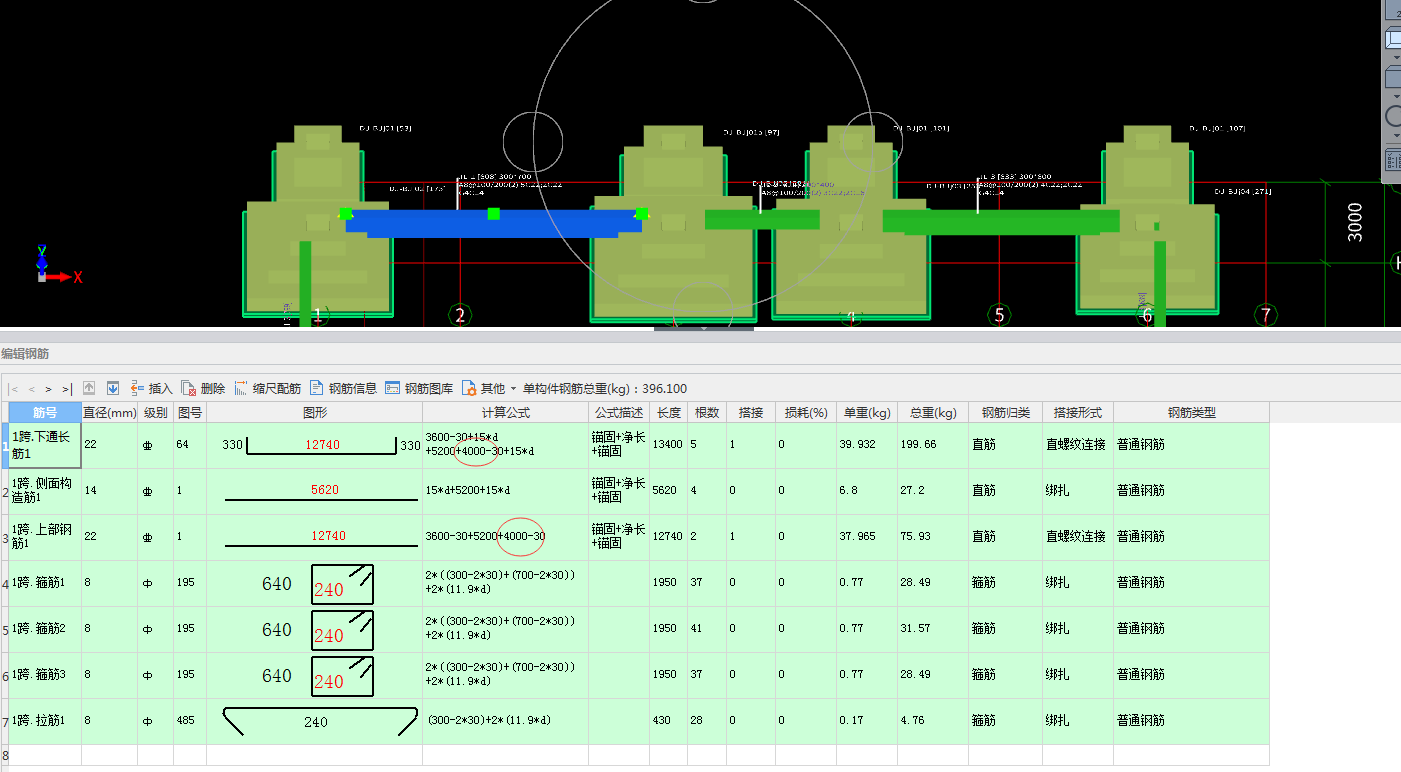Click the 筋号 column header
Image resolution: width=1401 pixels, height=772 pixels.
click(x=45, y=412)
